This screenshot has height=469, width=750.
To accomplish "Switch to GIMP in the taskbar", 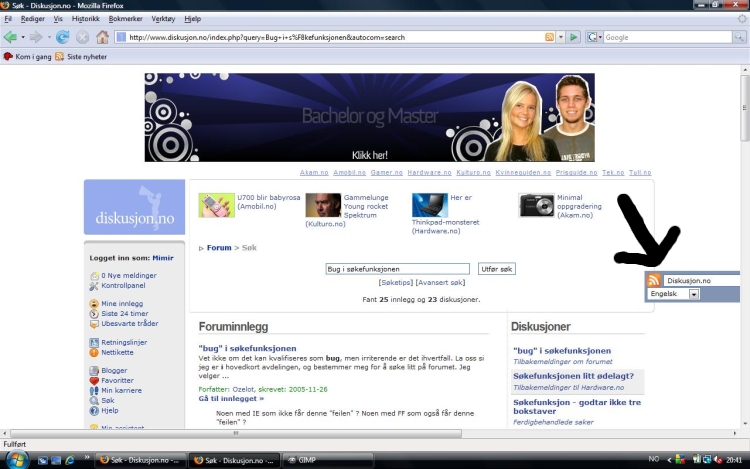I will 327,460.
